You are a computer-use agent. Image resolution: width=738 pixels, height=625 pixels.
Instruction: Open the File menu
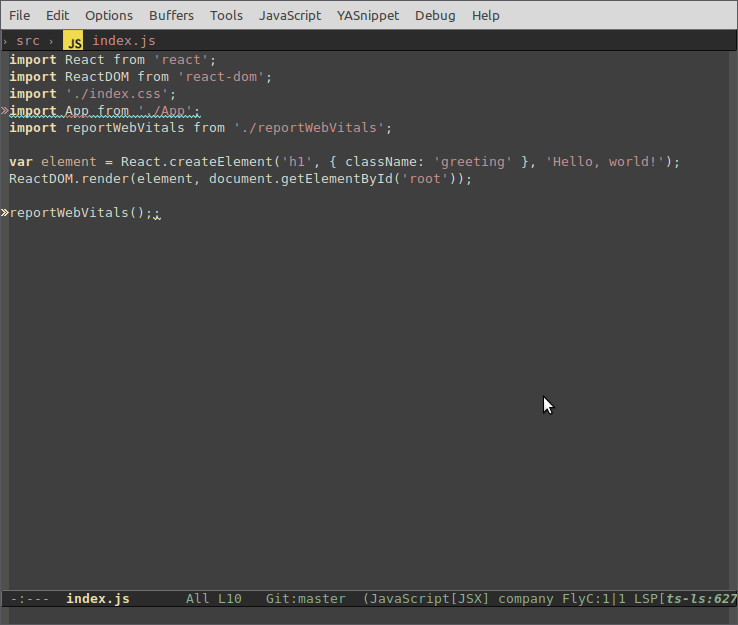[20, 15]
